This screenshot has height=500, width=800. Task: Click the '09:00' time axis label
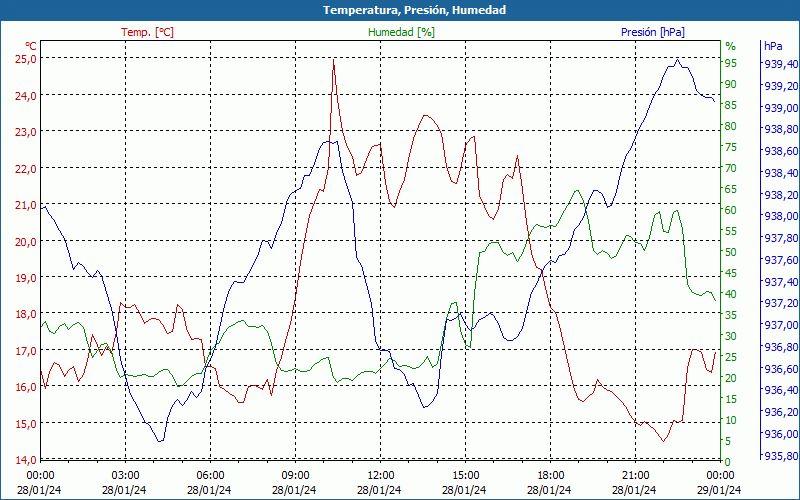point(295,475)
